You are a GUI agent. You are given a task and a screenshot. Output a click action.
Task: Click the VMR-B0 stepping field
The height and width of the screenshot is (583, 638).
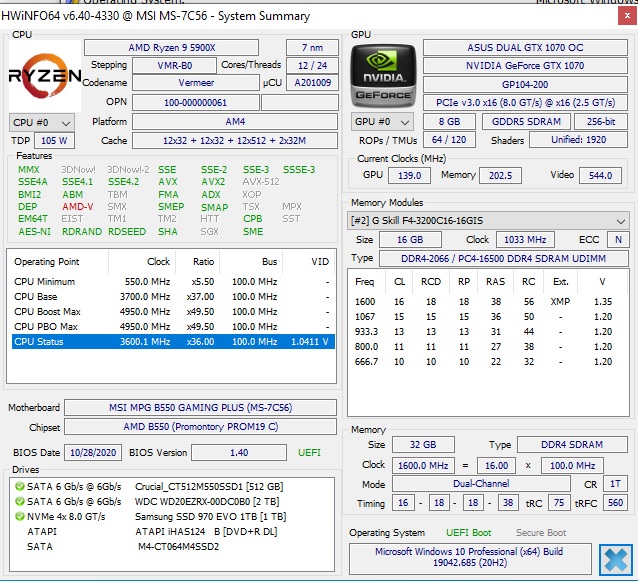click(x=174, y=66)
